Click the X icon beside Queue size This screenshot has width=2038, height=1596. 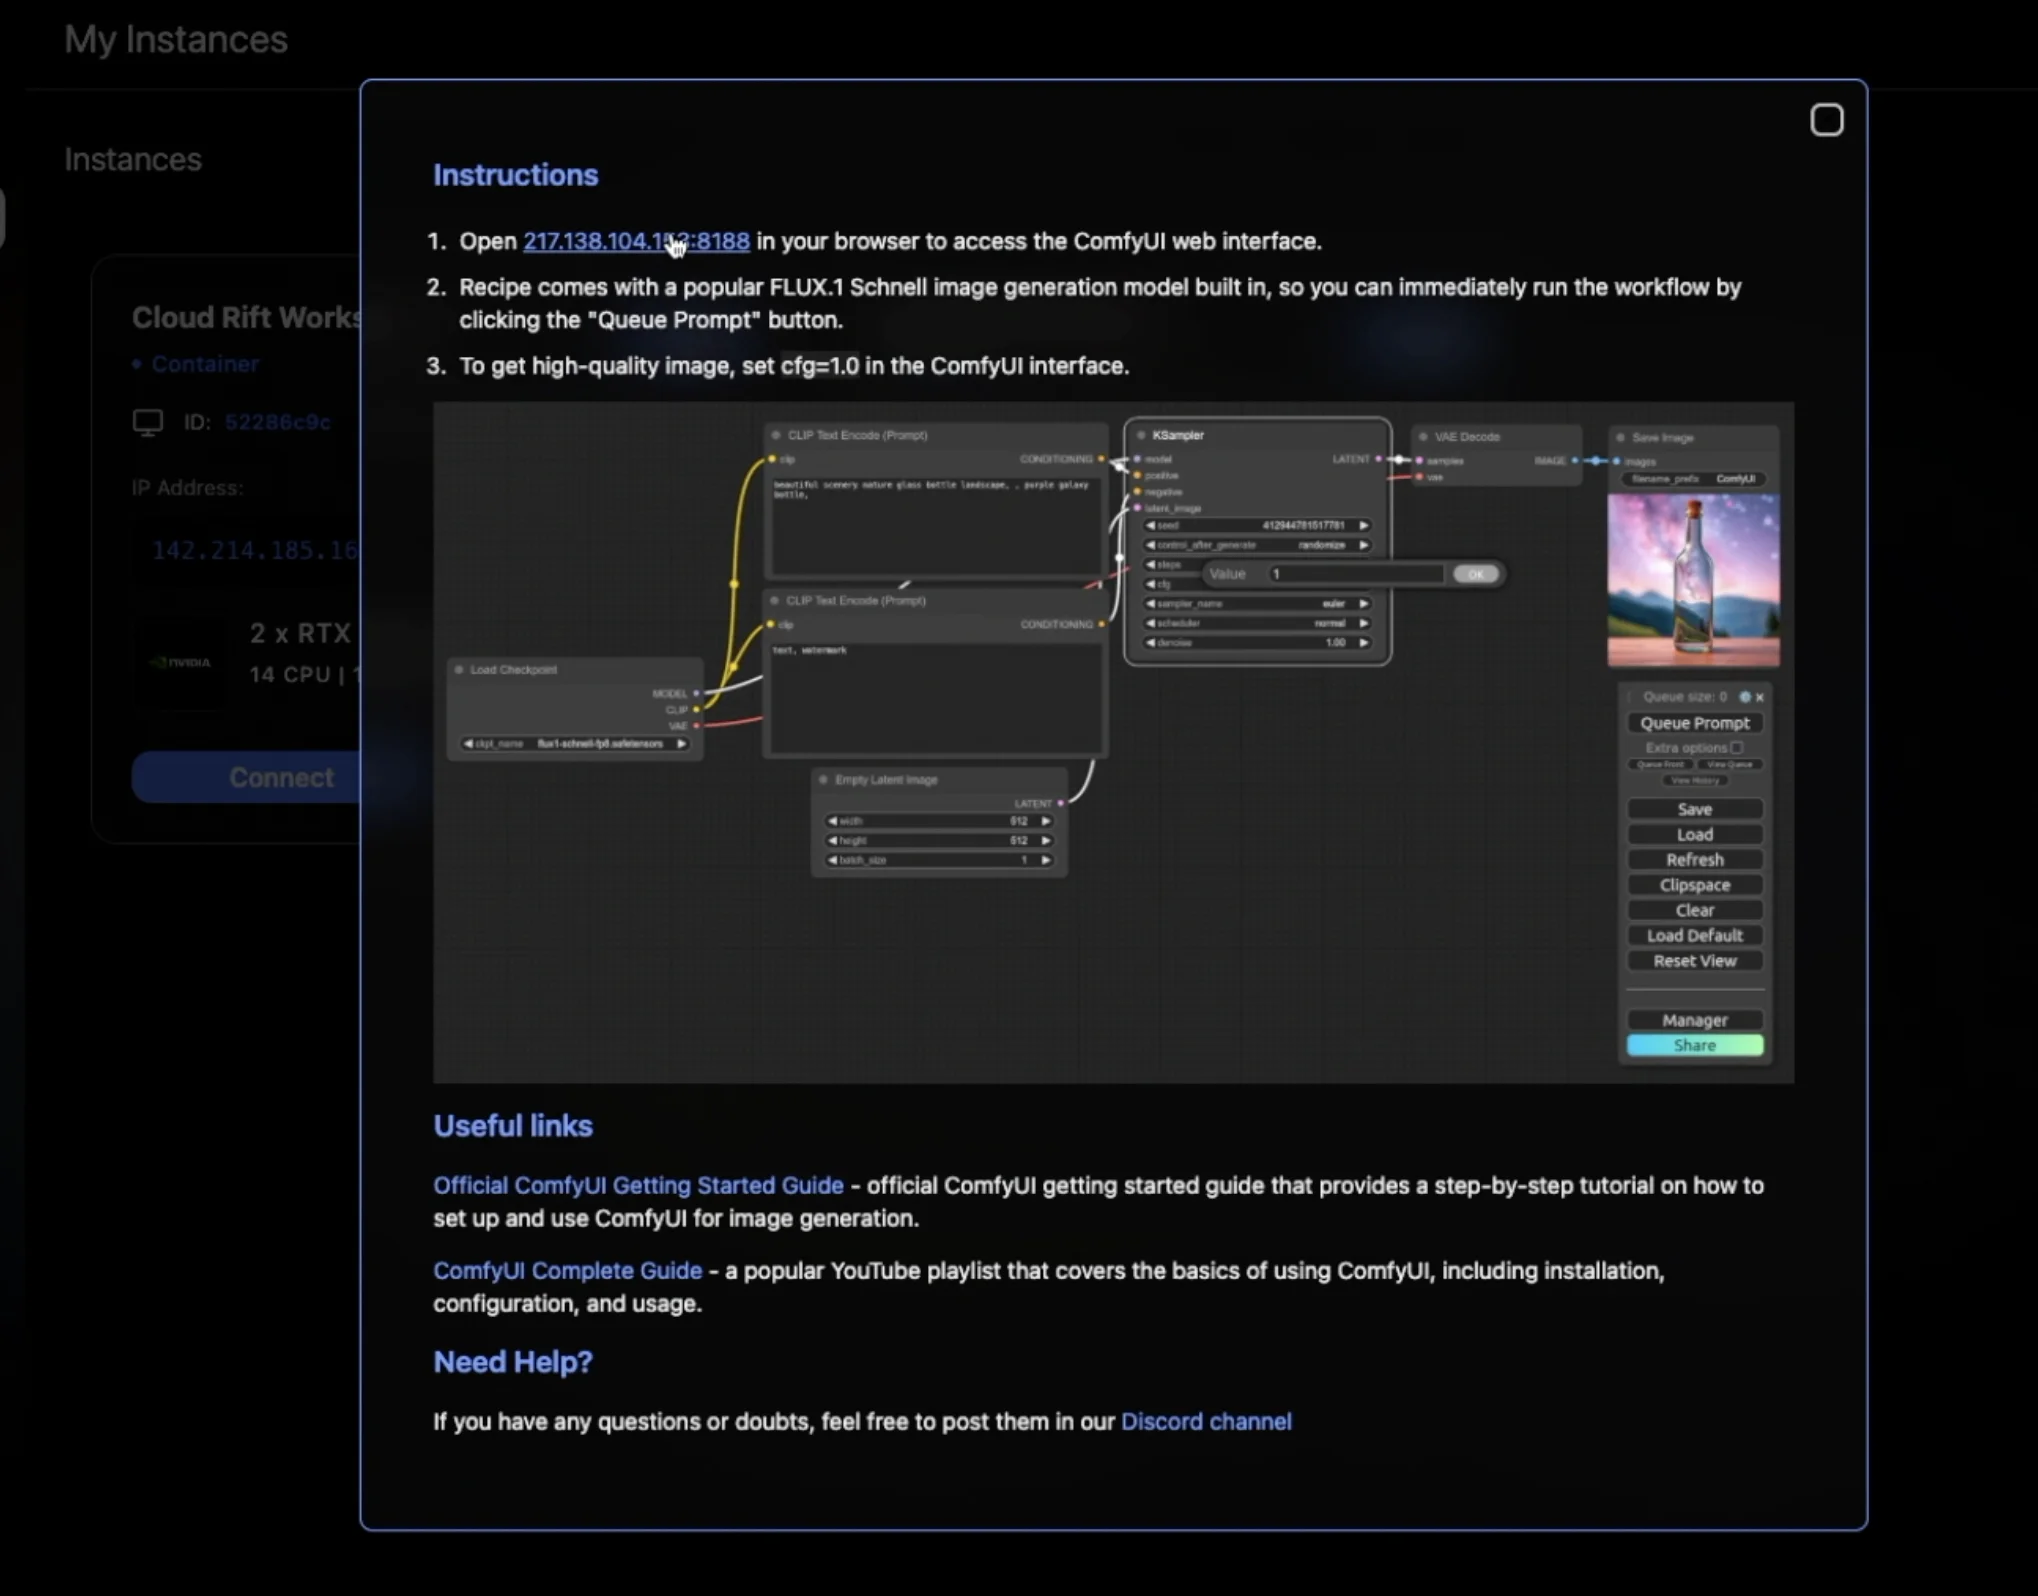[1760, 697]
